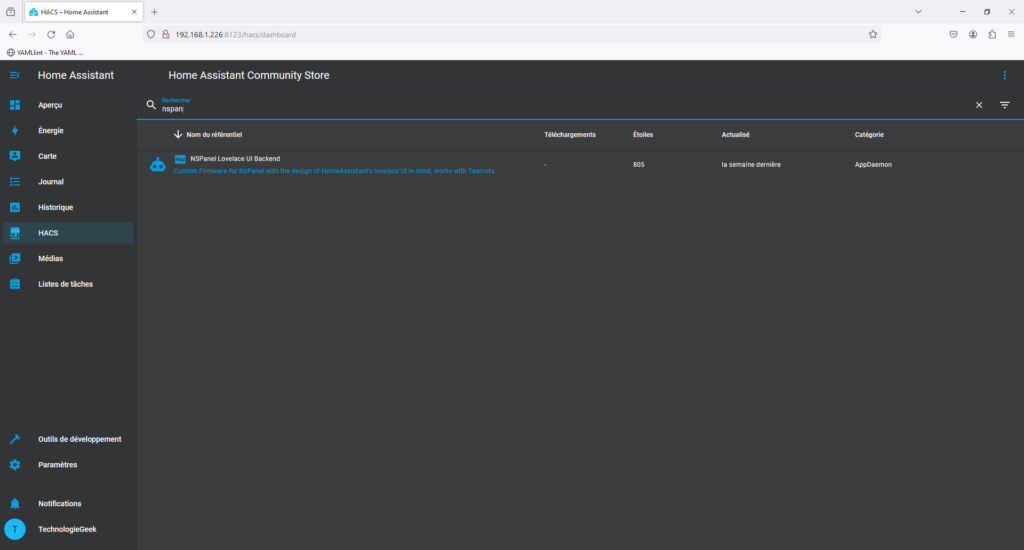
Task: Sort by Nom du référentiel arrow
Action: [178, 134]
